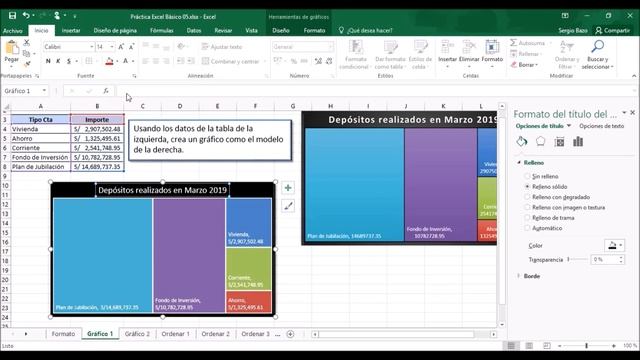Open the Archivo menu
640x360 pixels.
pyautogui.click(x=13, y=31)
